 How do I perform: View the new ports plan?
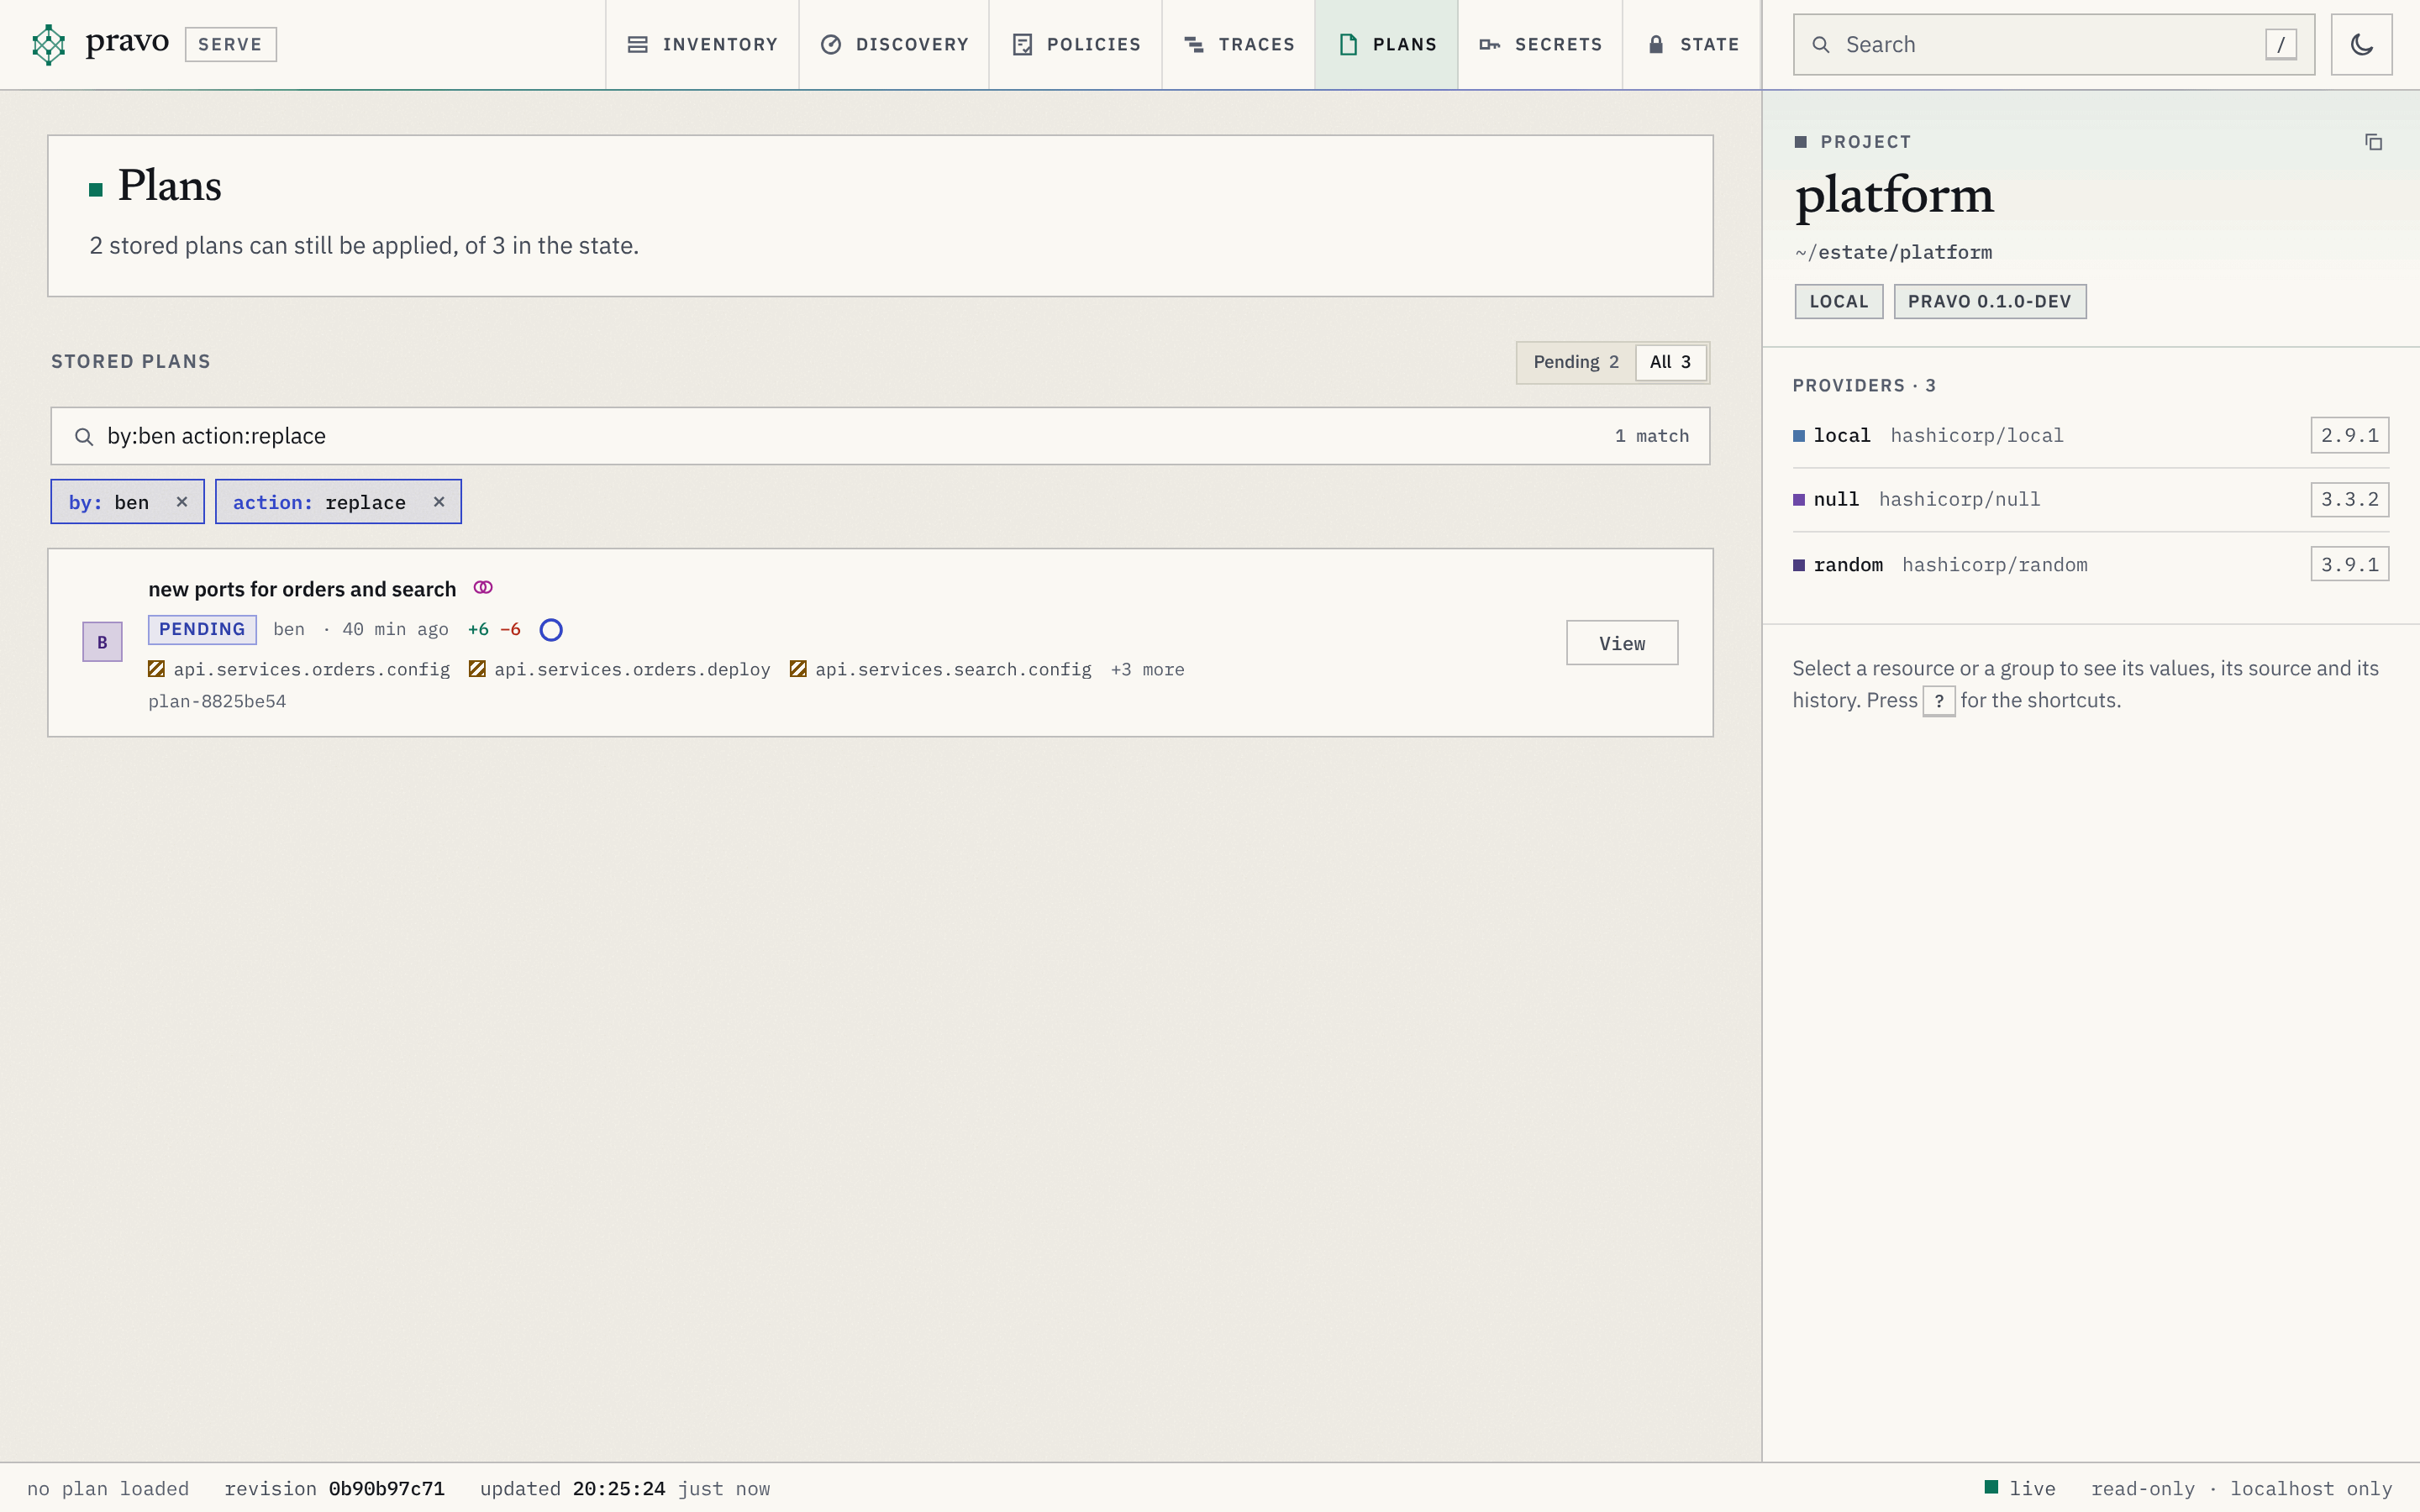(x=1622, y=643)
